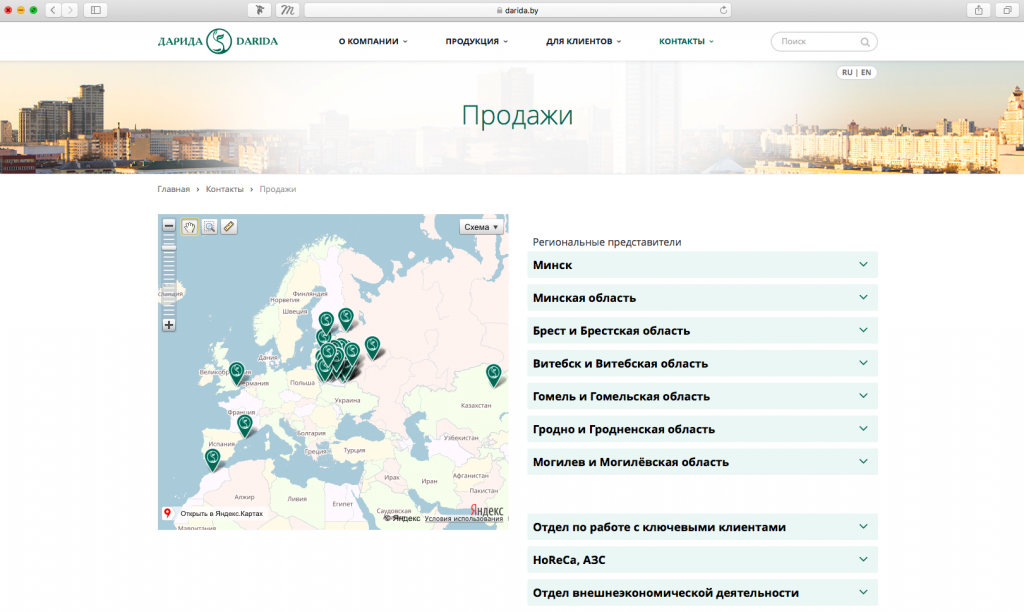Click the Продажи page title
The width and height of the screenshot is (1024, 612).
517,116
